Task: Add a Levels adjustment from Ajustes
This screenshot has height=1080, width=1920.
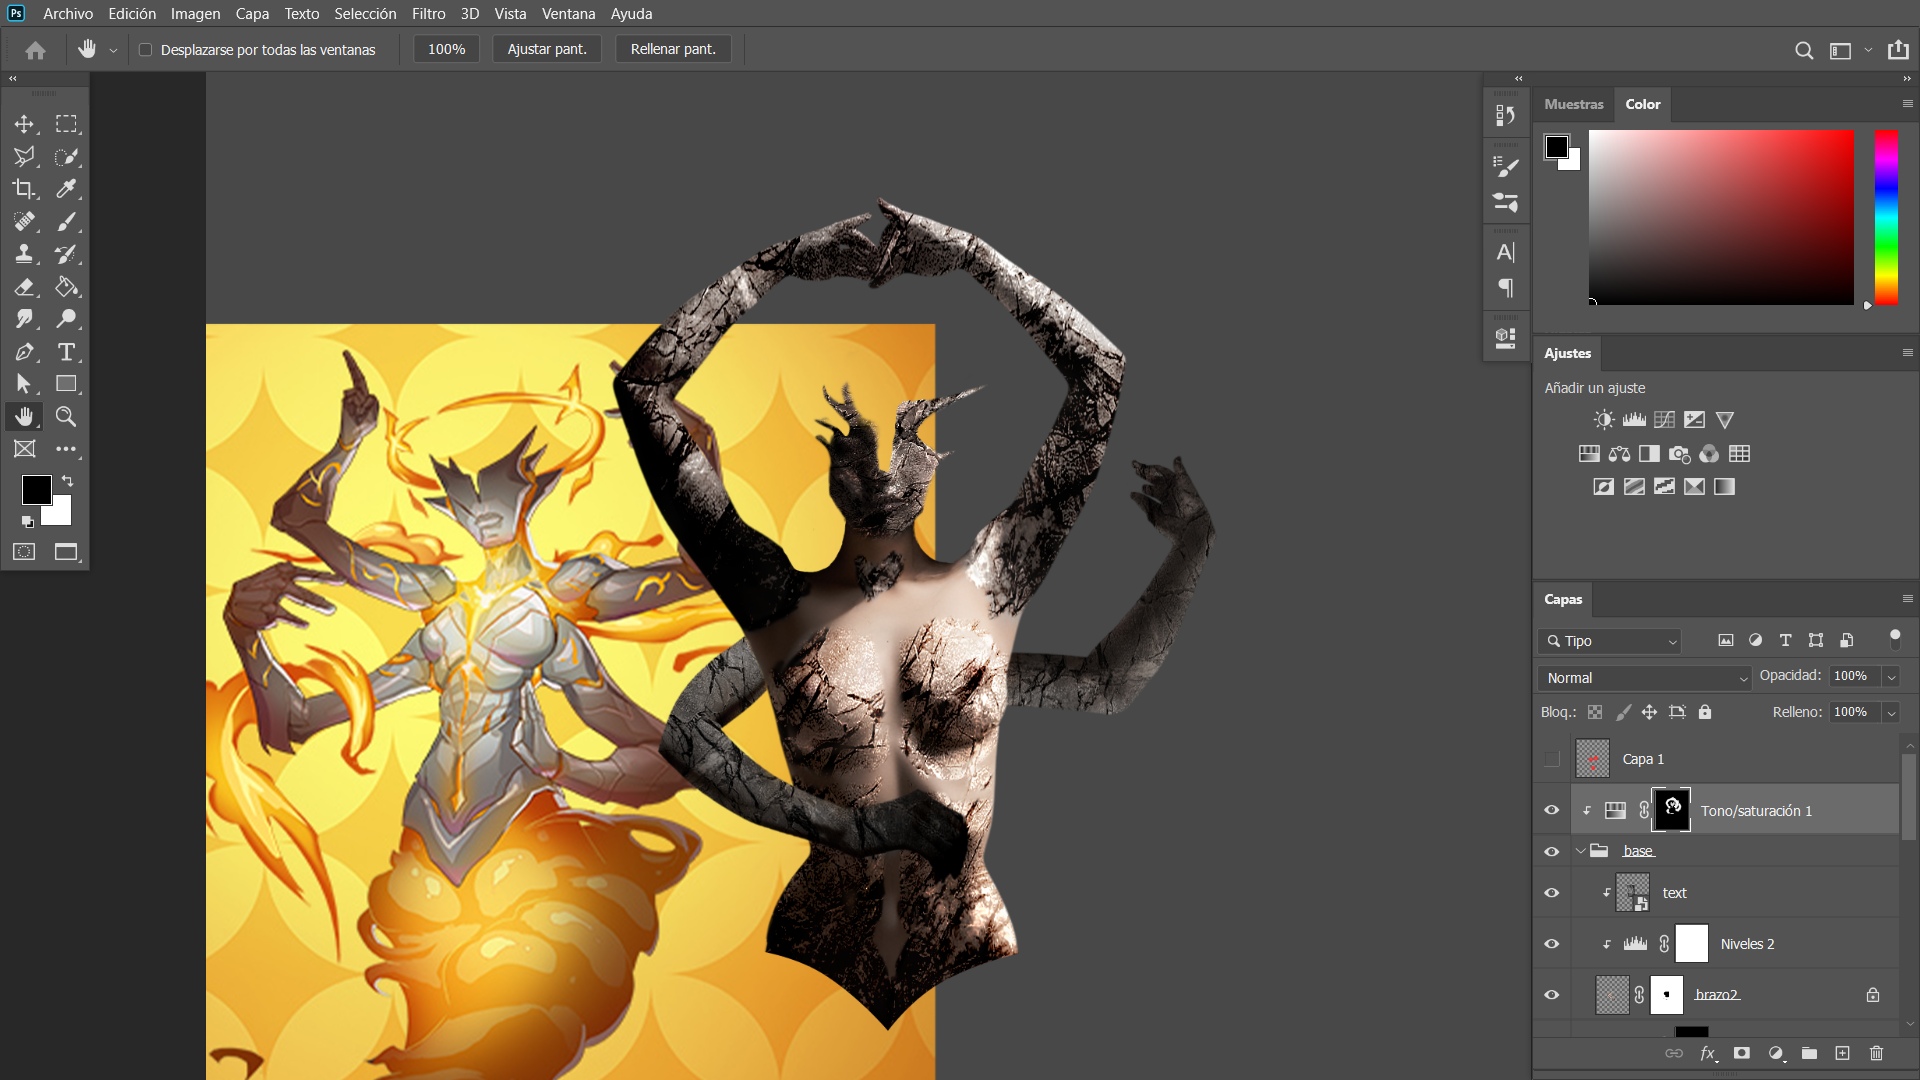Action: (1634, 420)
